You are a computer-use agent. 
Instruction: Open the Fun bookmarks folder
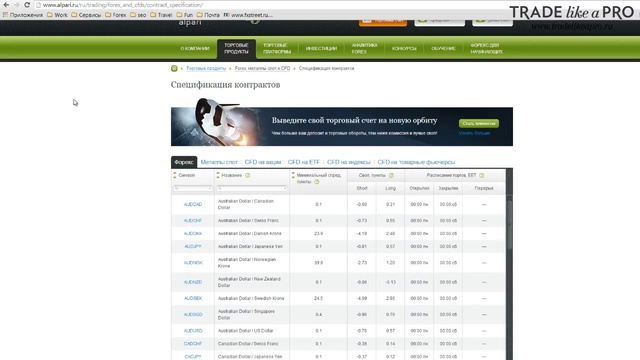coord(184,15)
